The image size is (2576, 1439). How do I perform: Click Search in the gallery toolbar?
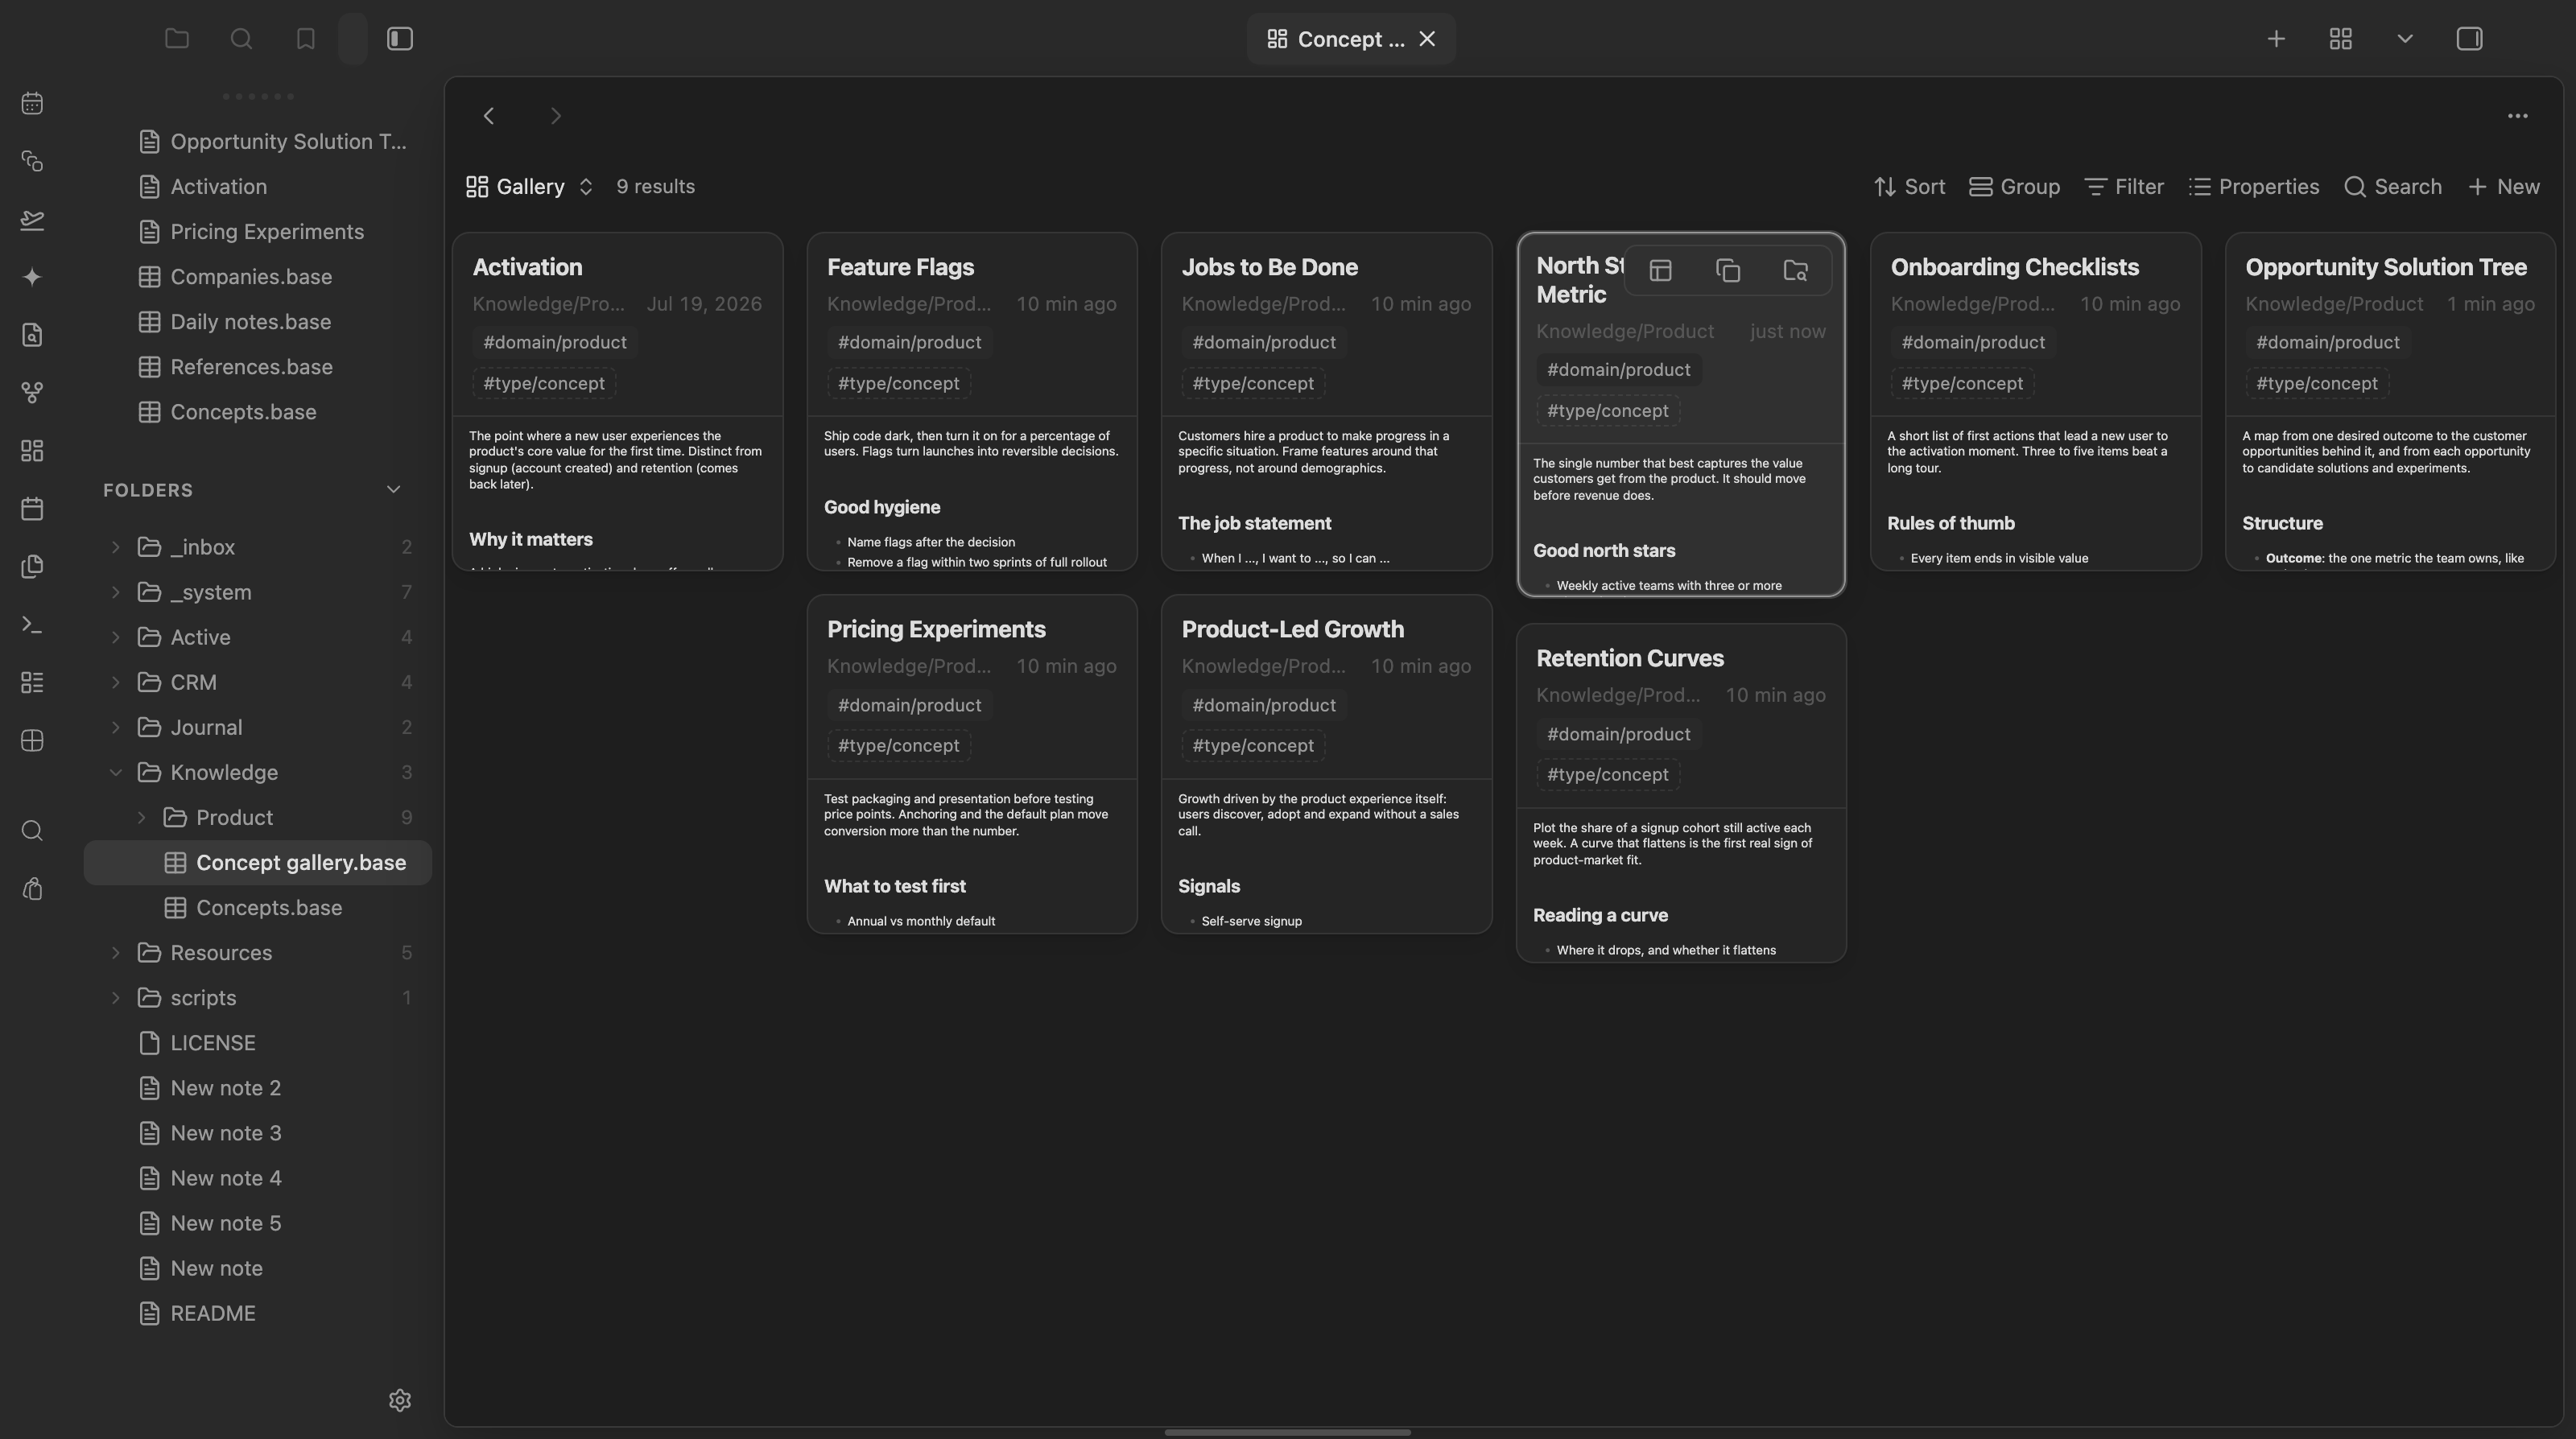(x=2393, y=187)
